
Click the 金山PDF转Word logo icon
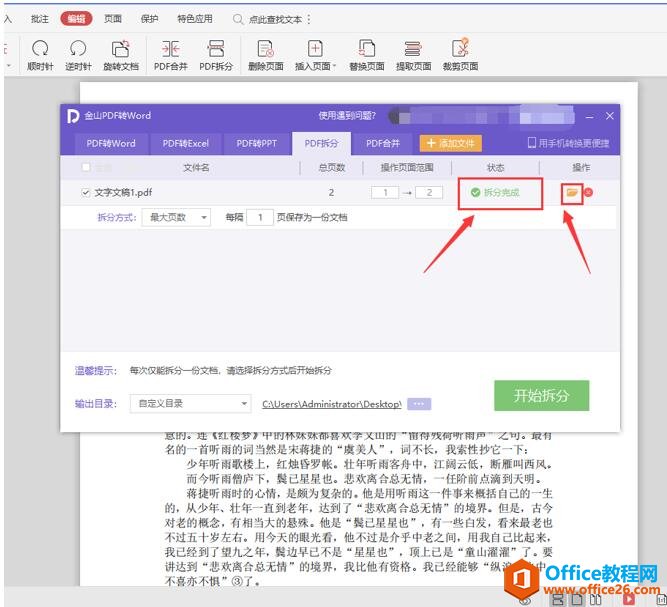[73, 116]
